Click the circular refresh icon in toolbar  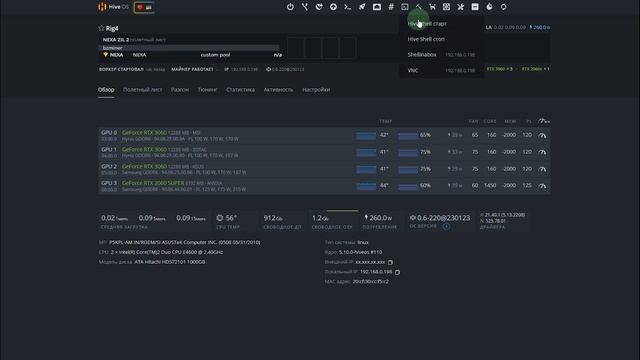point(504,7)
